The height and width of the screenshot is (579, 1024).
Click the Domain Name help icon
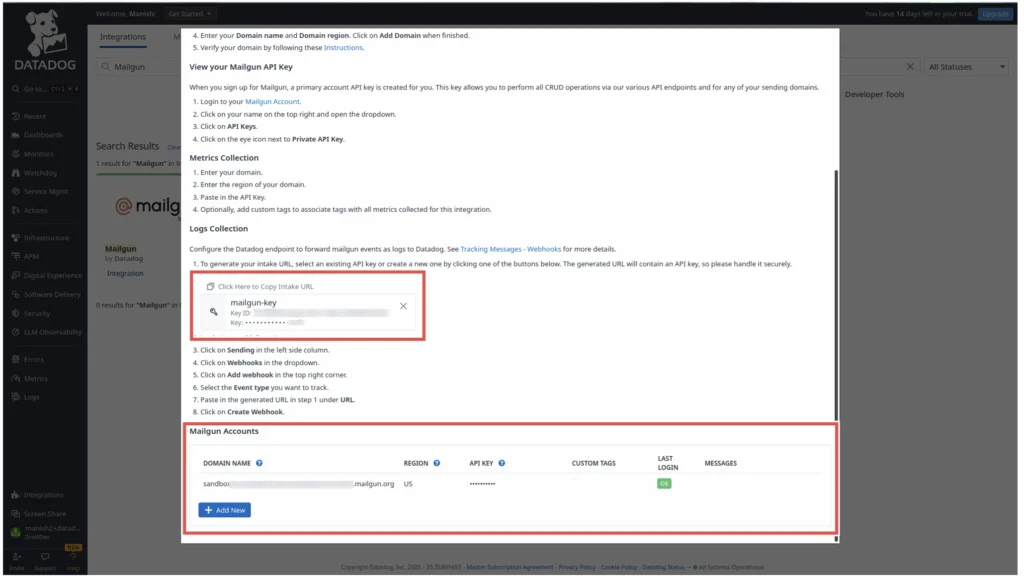[259, 463]
